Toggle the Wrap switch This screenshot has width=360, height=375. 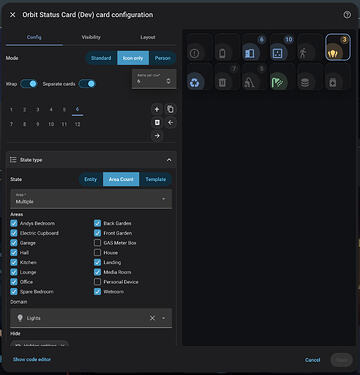(29, 84)
